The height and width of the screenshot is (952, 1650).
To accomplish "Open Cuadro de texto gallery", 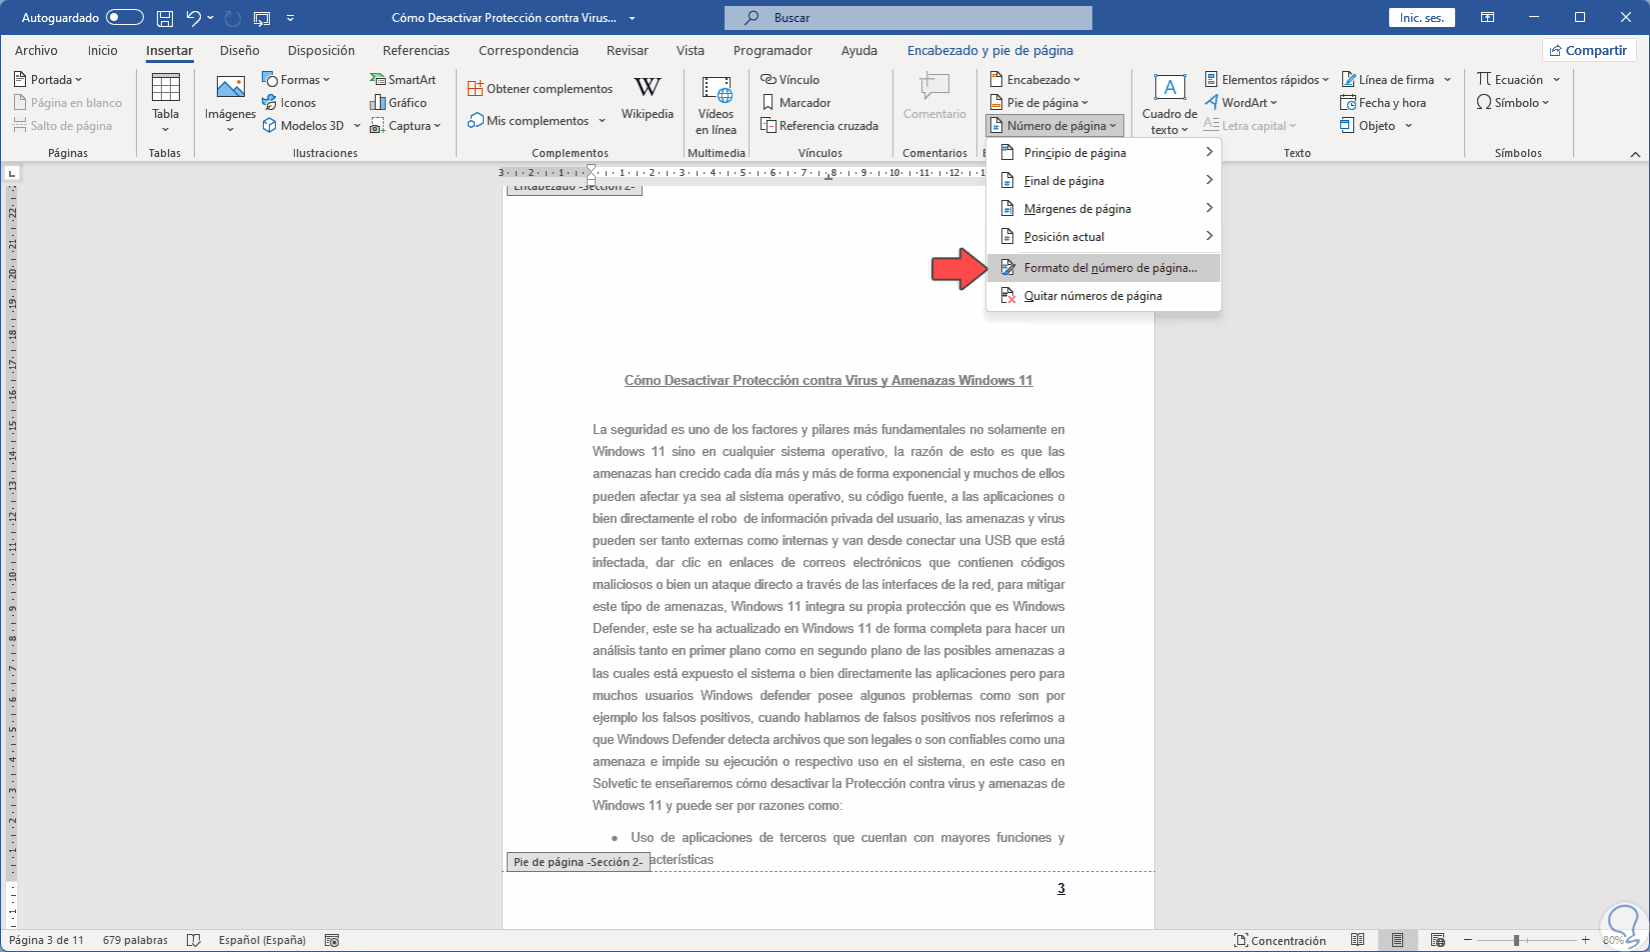I will click(1169, 105).
